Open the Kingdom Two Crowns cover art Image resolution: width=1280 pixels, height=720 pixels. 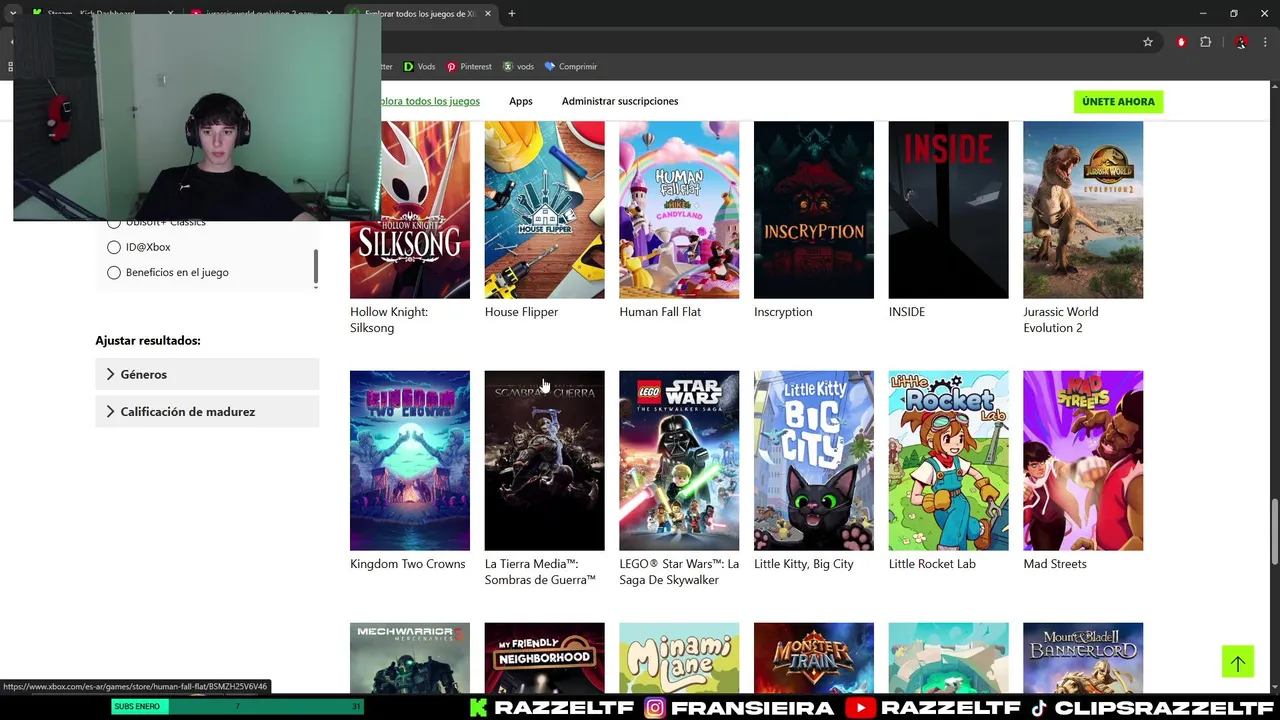pos(410,460)
